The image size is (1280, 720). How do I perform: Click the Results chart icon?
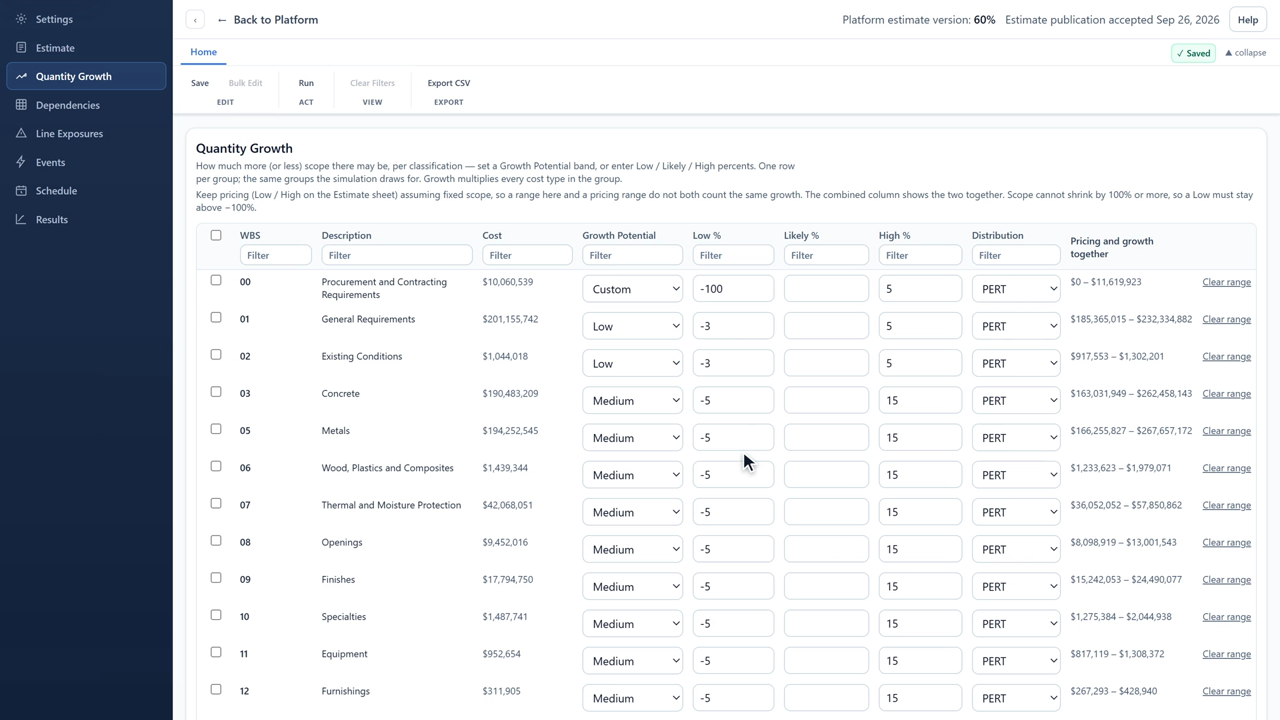(21, 219)
